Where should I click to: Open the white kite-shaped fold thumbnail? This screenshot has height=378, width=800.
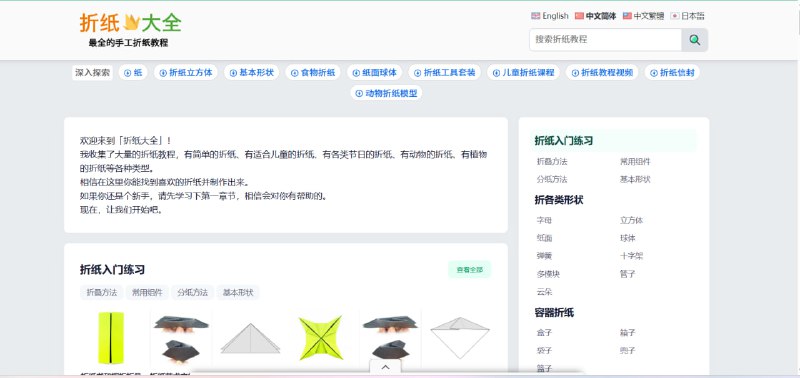click(460, 338)
